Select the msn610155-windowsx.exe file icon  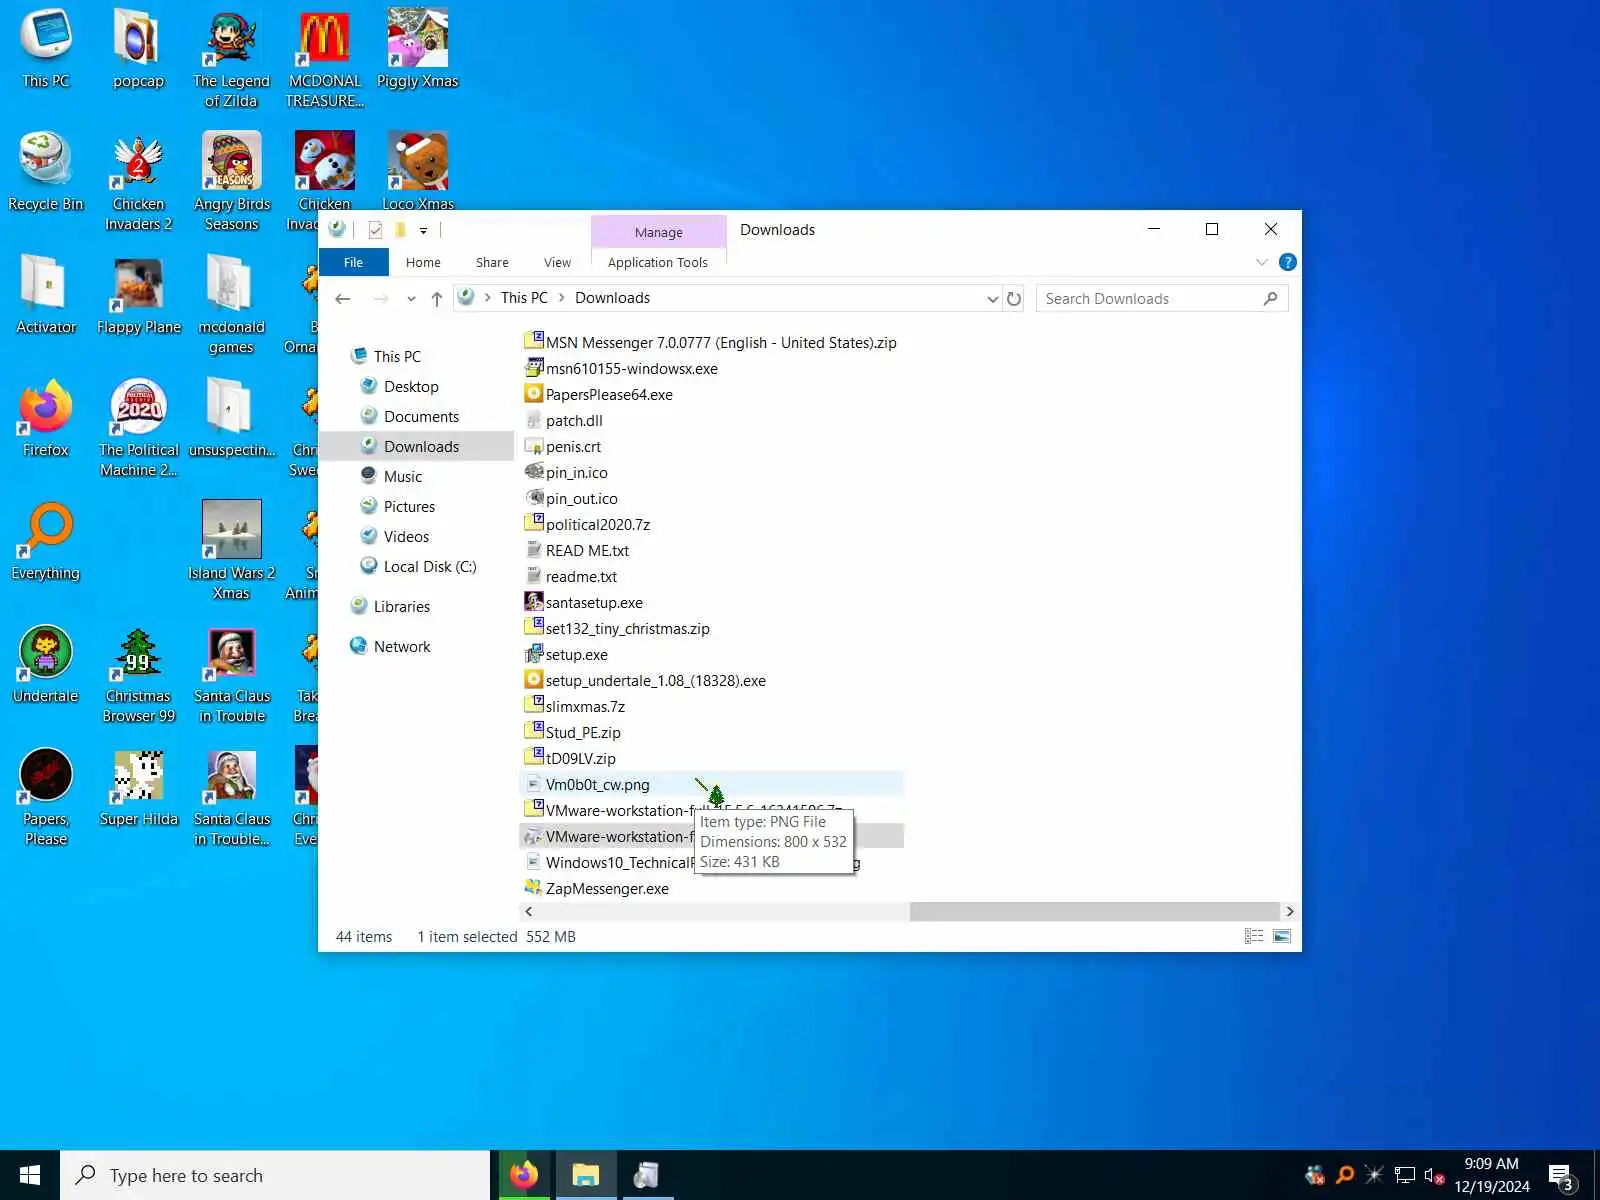pyautogui.click(x=534, y=368)
